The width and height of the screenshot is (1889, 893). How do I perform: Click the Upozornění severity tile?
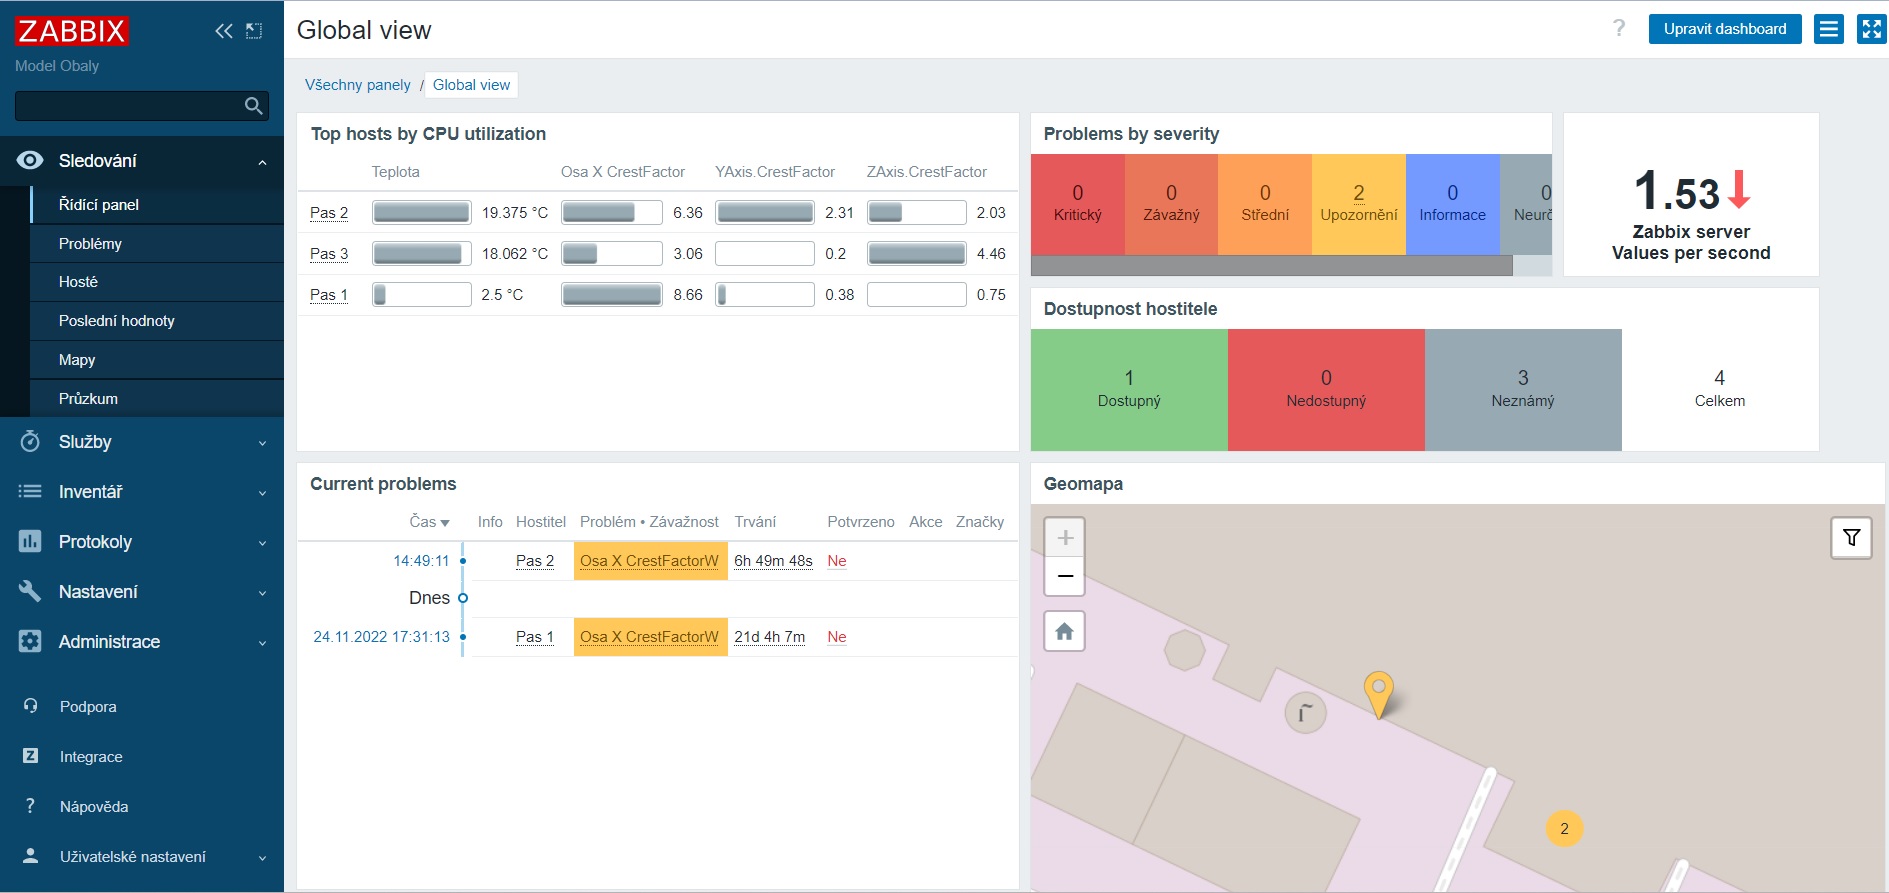coord(1359,204)
